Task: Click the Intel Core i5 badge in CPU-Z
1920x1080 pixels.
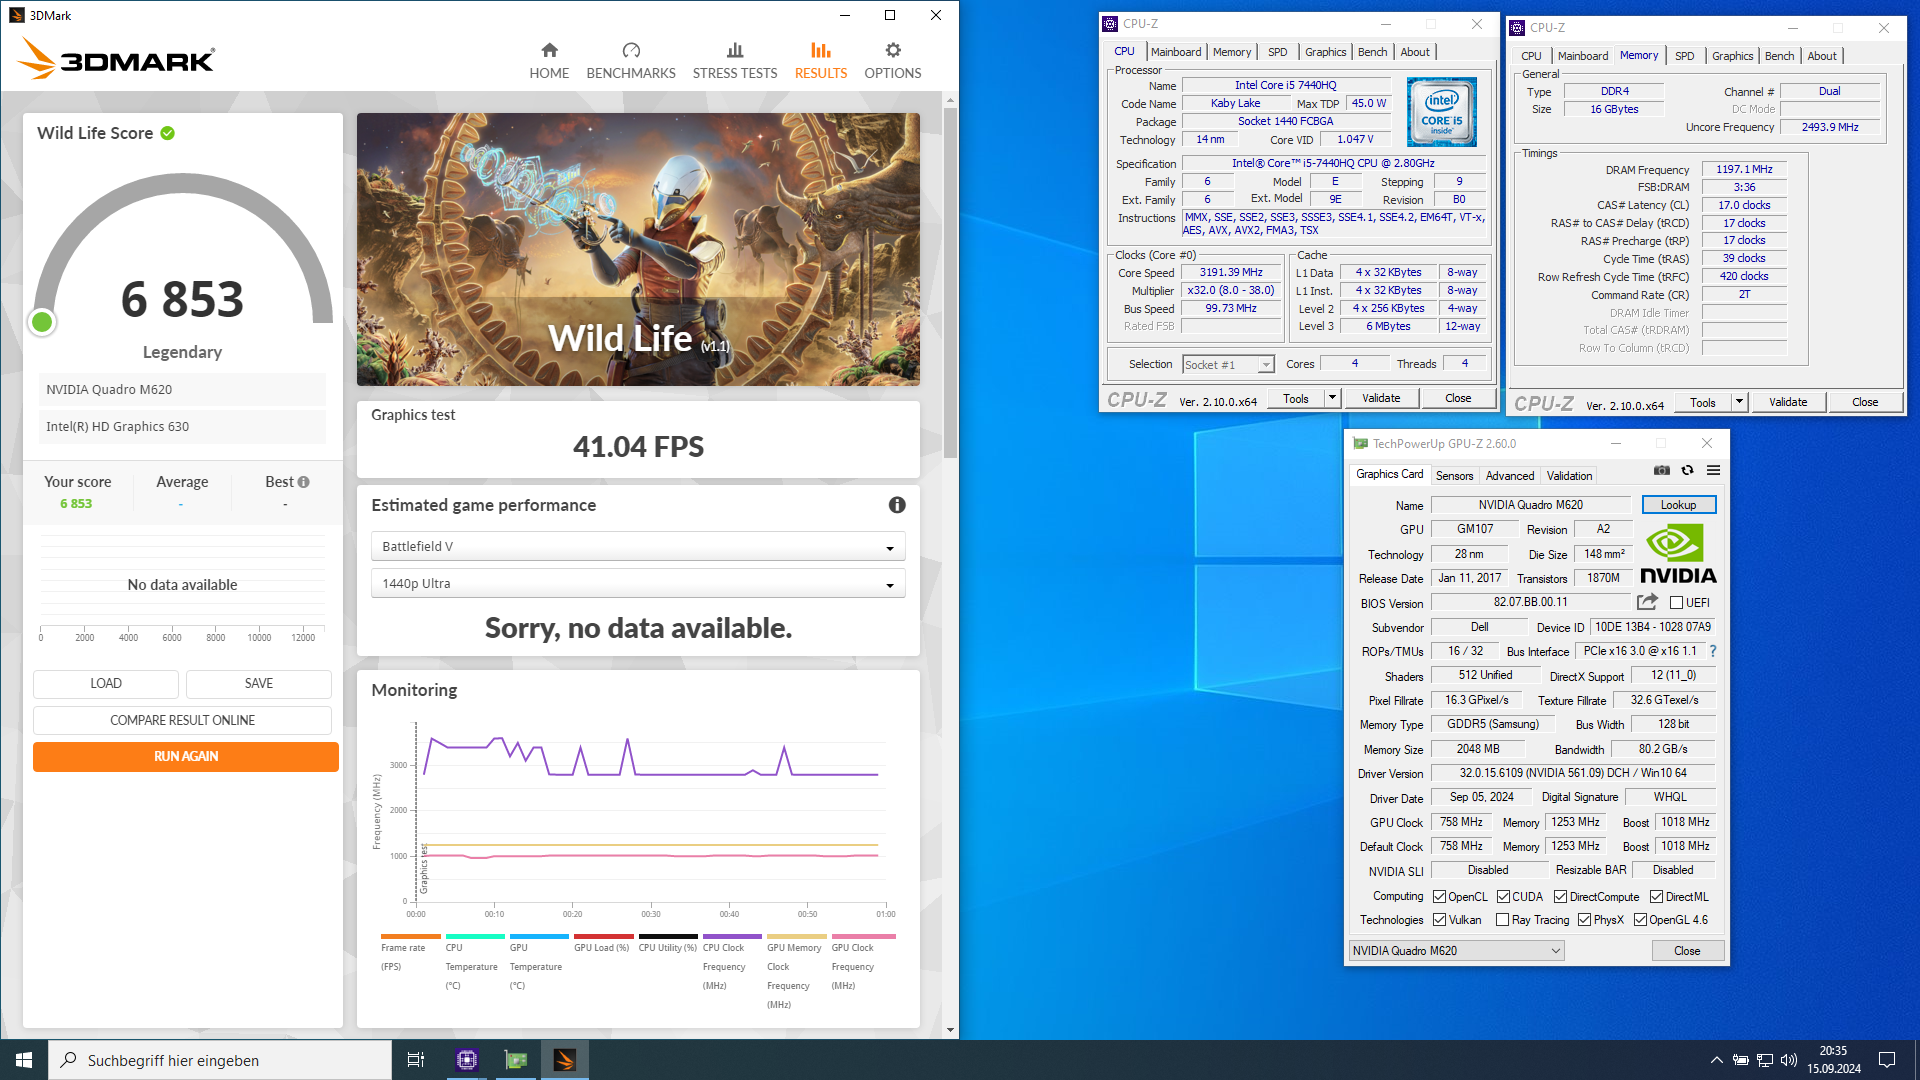Action: click(x=1441, y=112)
